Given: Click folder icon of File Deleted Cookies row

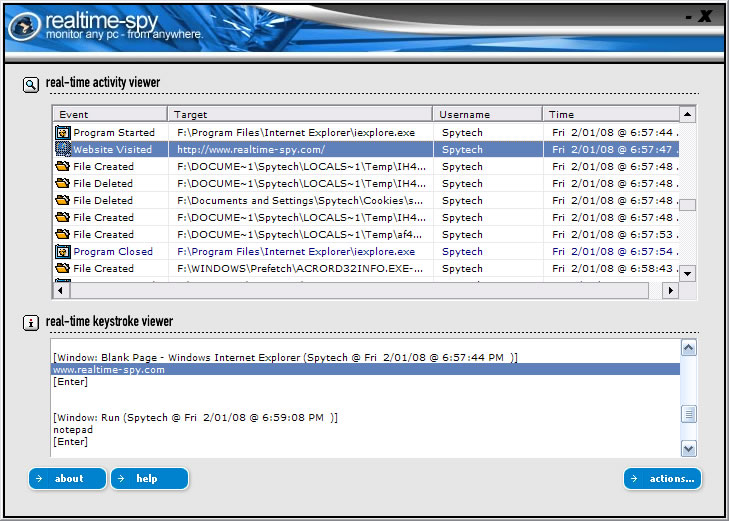Looking at the screenshot, I should pos(63,200).
